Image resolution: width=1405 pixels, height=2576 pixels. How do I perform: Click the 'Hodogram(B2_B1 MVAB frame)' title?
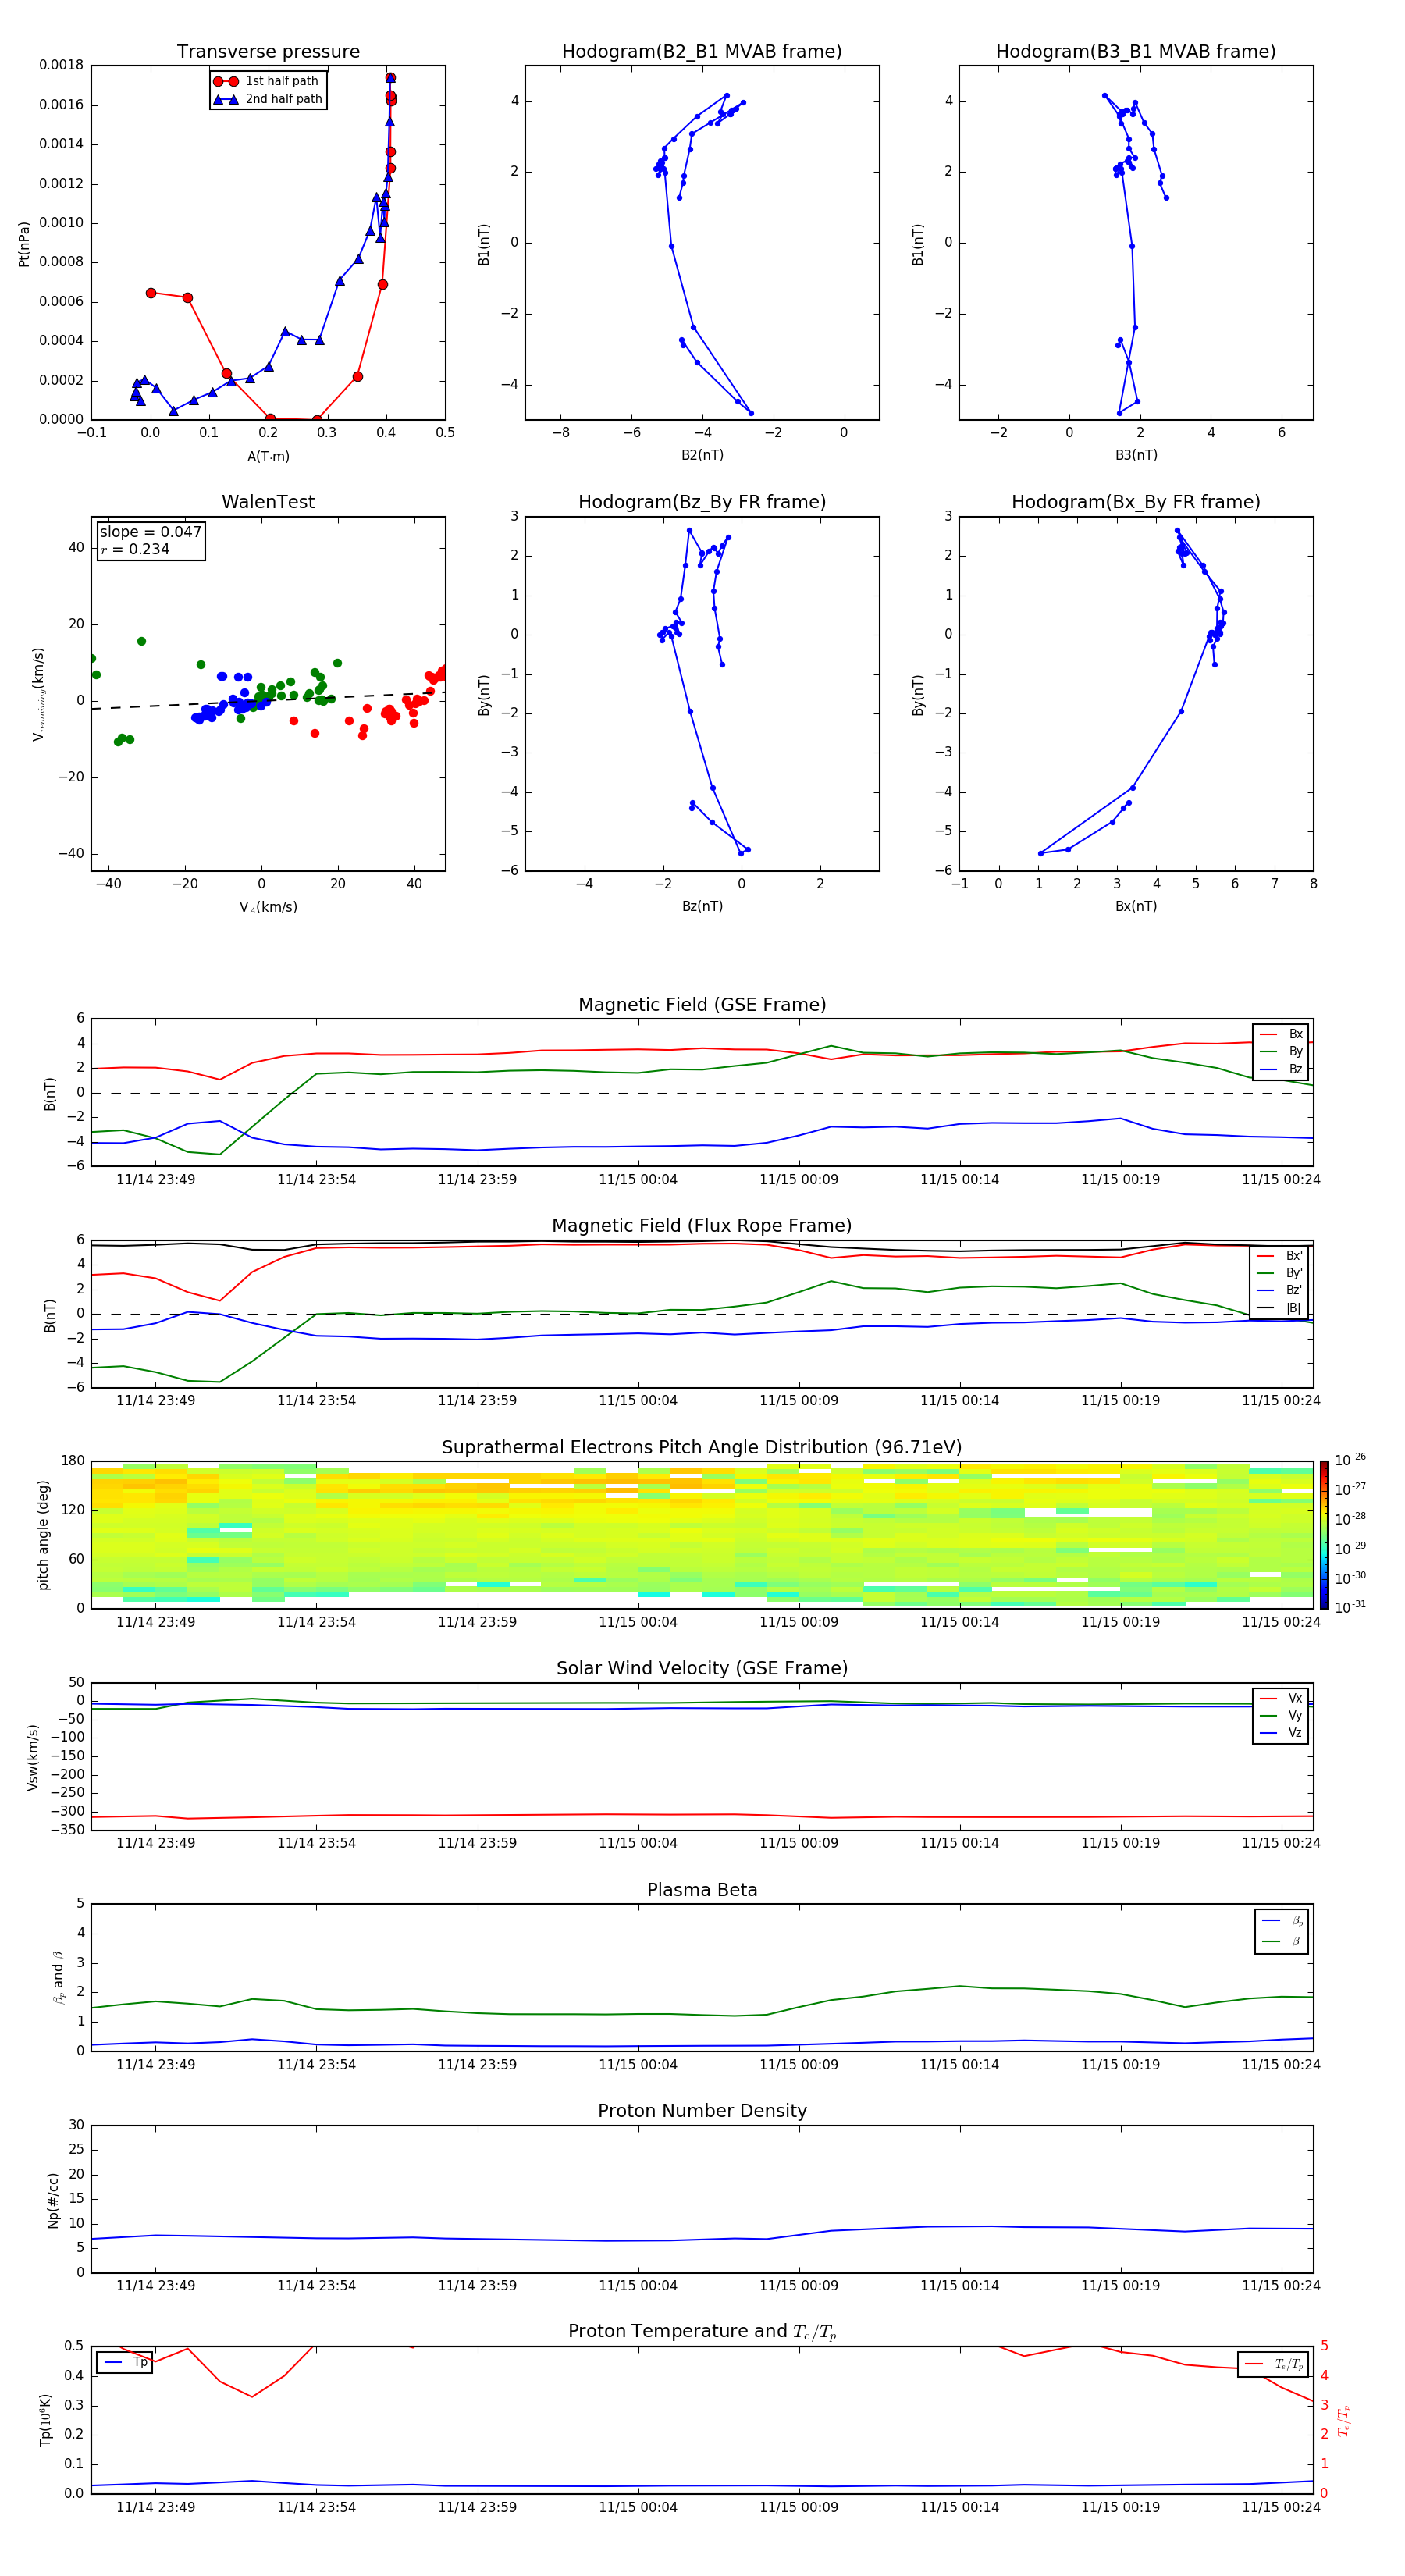click(702, 52)
